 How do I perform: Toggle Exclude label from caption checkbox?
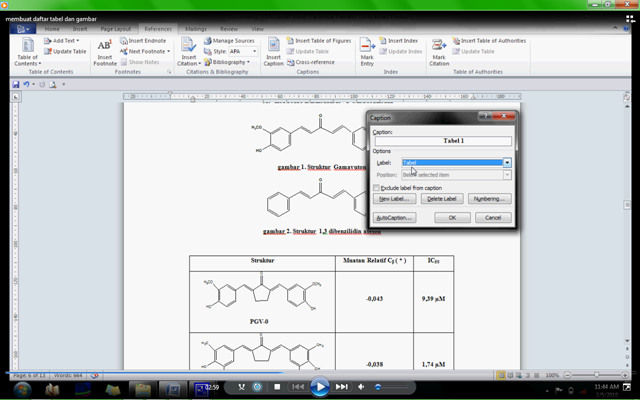(376, 188)
